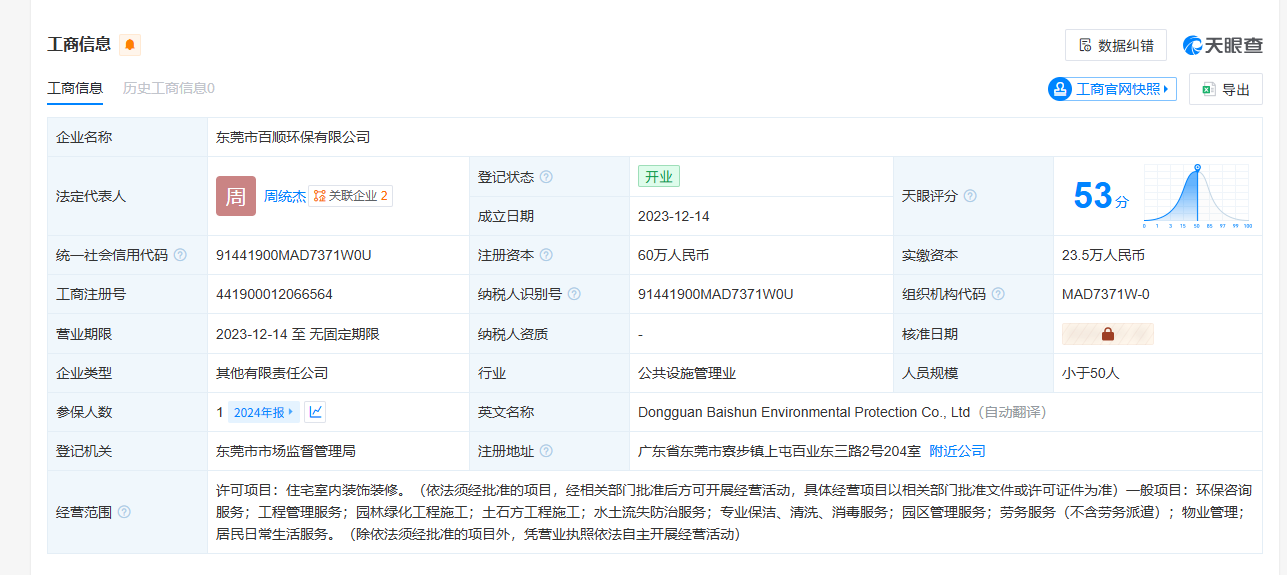Click help icon next to 统一社会信用代码
Screen dimensions: 1287x575
(180, 255)
